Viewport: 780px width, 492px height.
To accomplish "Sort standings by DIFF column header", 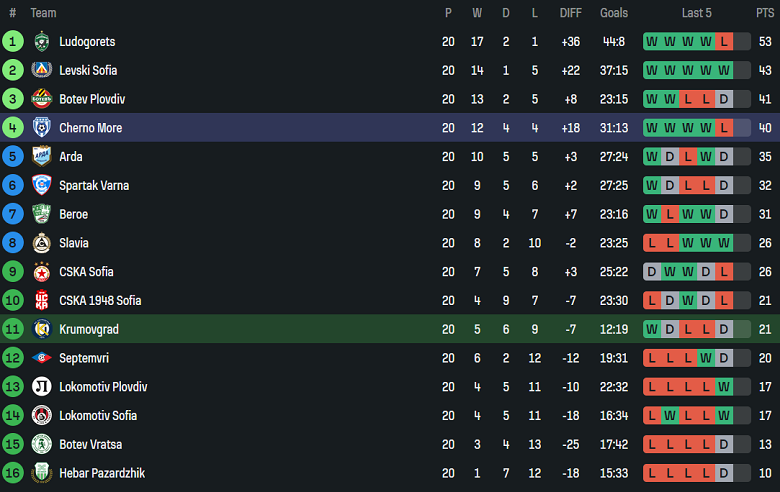I will point(571,13).
